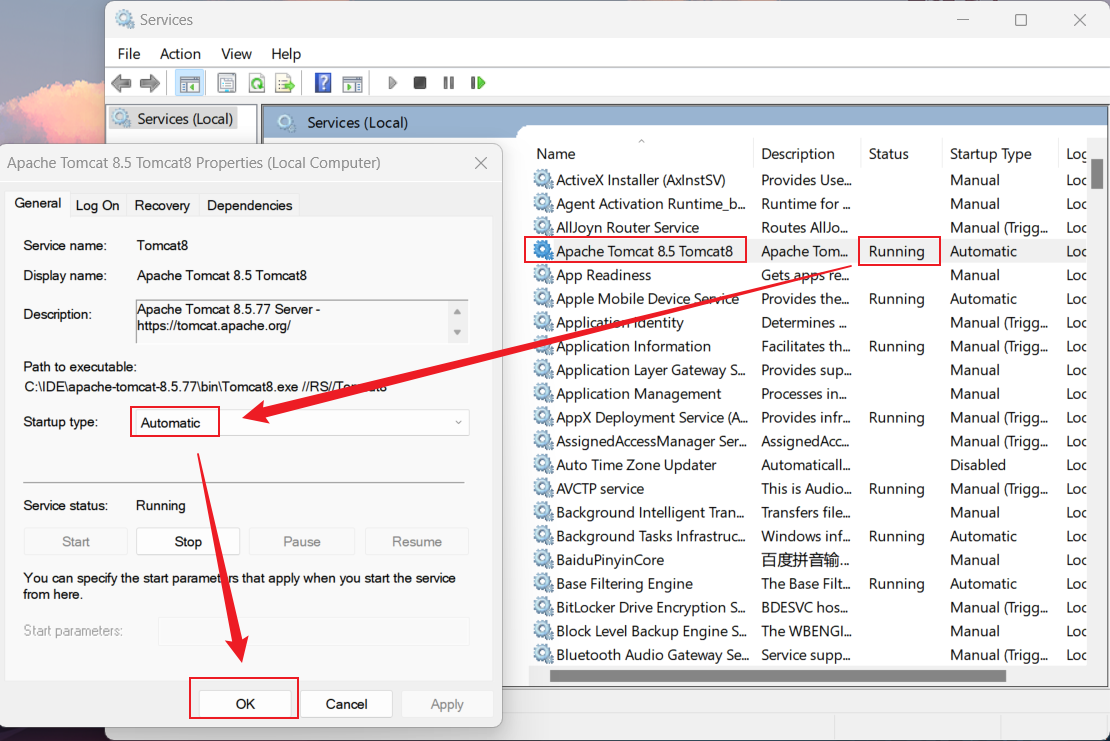This screenshot has width=1110, height=741.
Task: Open the Action menu
Action: click(180, 54)
